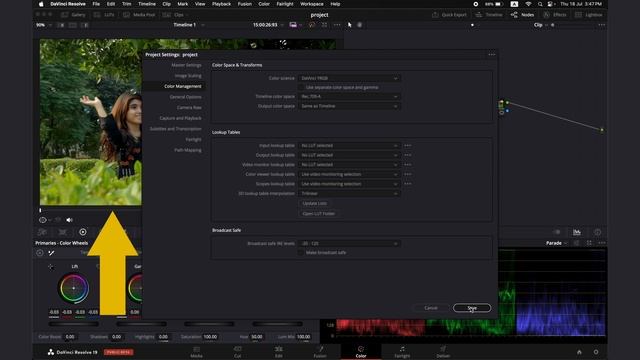Open the Broadcast safe IRE levels dropdown

click(x=349, y=243)
